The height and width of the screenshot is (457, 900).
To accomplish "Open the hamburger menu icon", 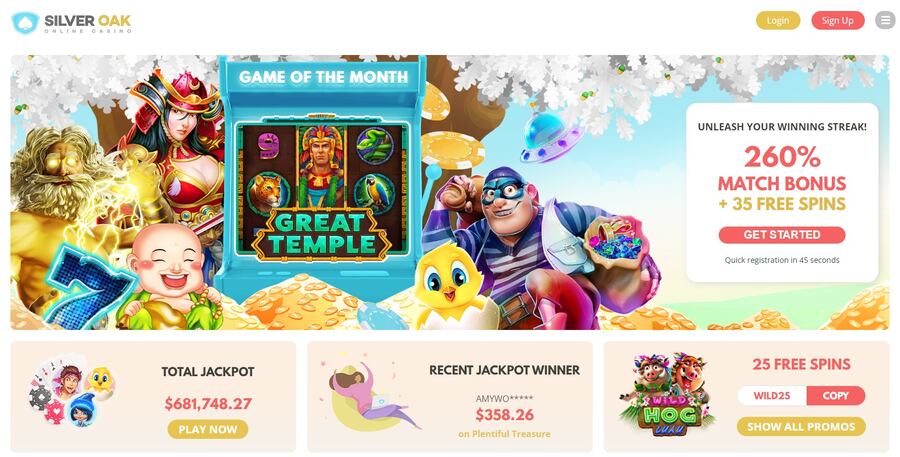I will click(885, 20).
